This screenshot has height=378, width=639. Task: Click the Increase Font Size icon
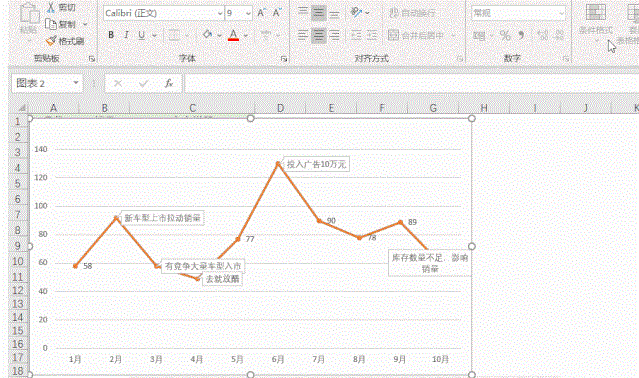(261, 13)
